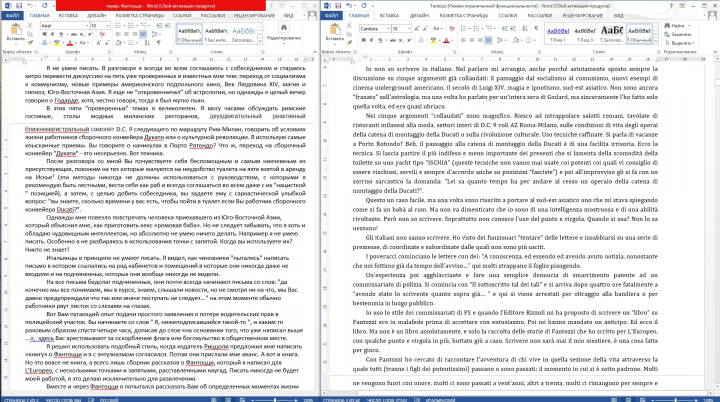
Task: Click horizontal scrollbar of the Fantozzi window
Action: tap(518, 393)
